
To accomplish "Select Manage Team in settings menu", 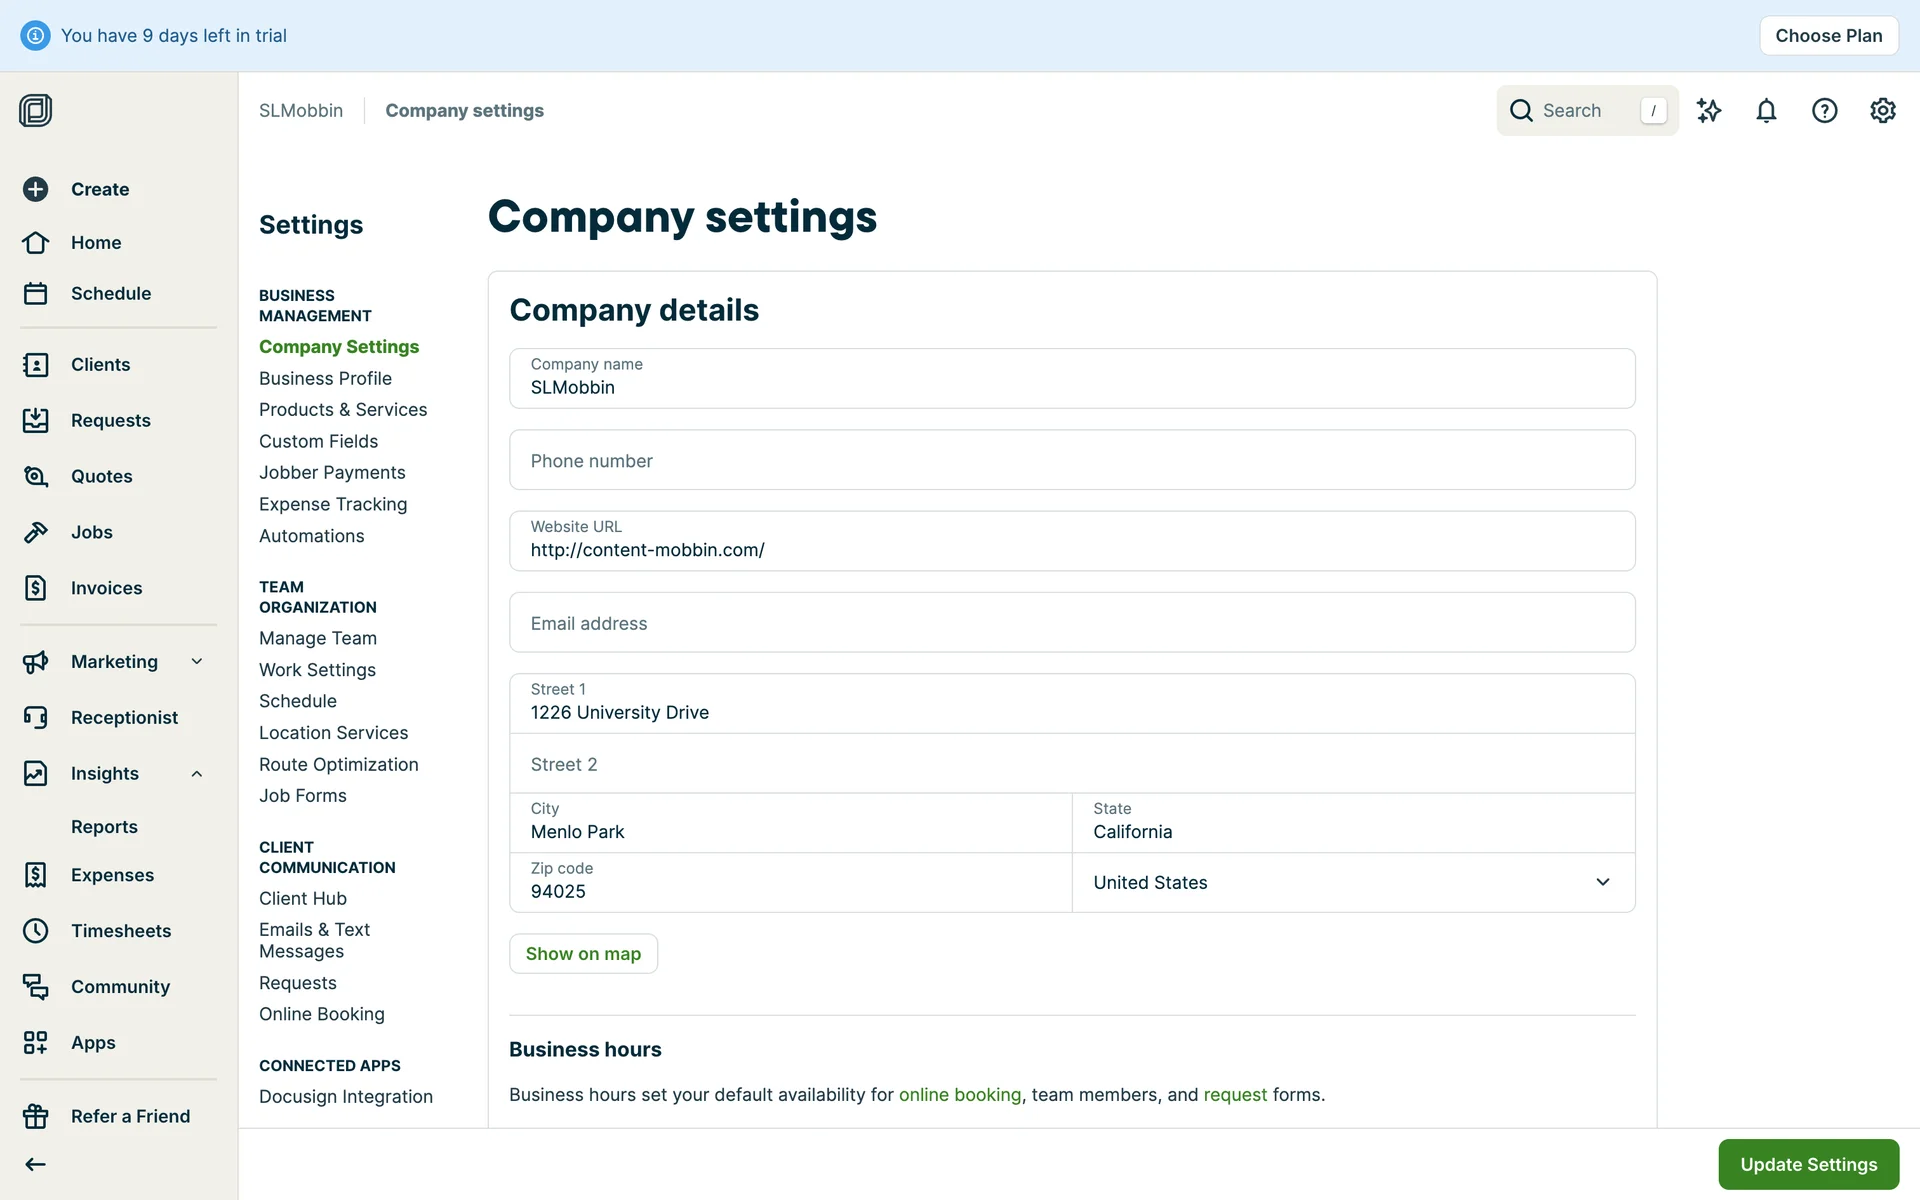I will point(317,638).
